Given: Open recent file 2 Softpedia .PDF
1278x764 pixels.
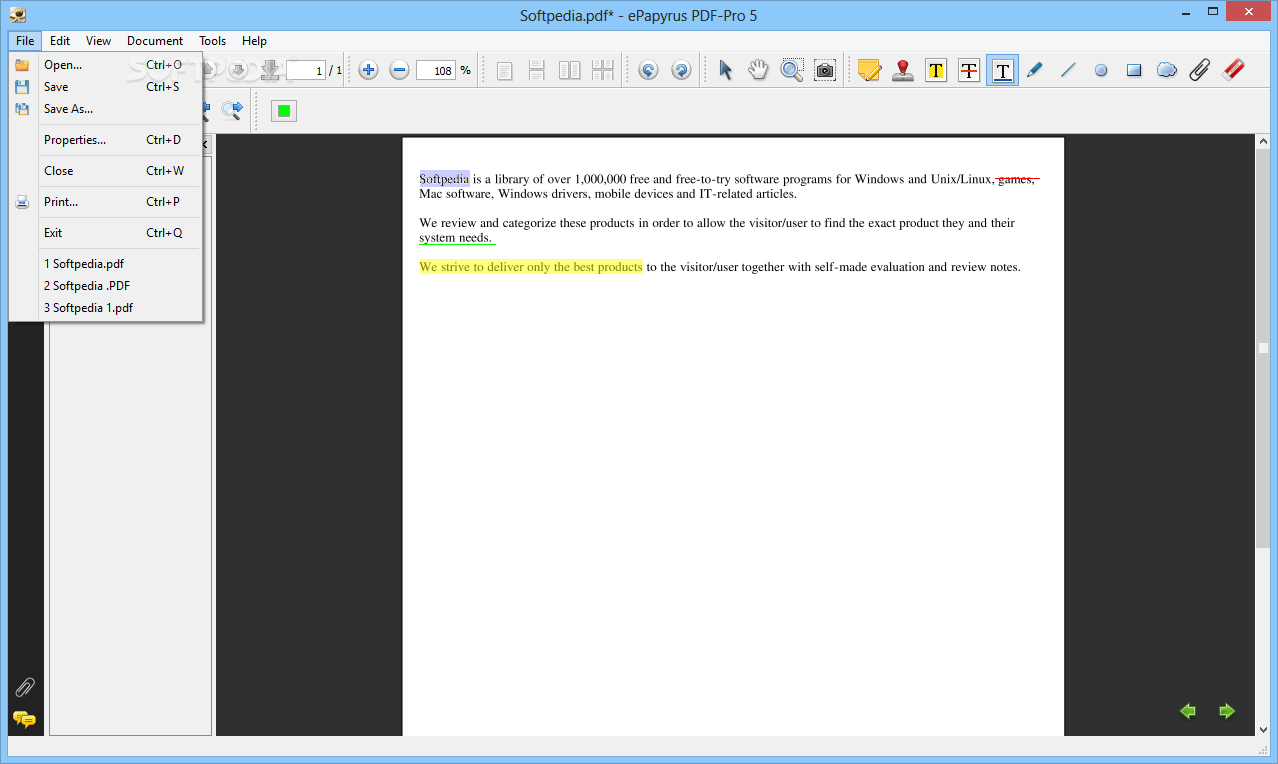Looking at the screenshot, I should tap(106, 286).
